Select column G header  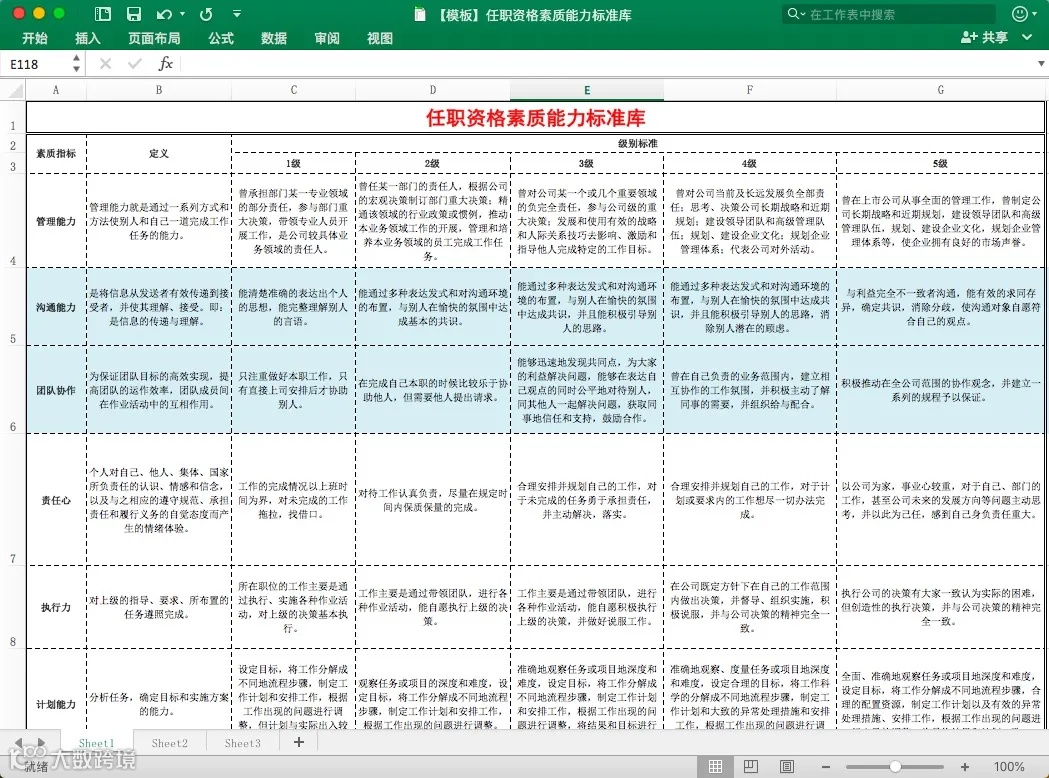(941, 90)
